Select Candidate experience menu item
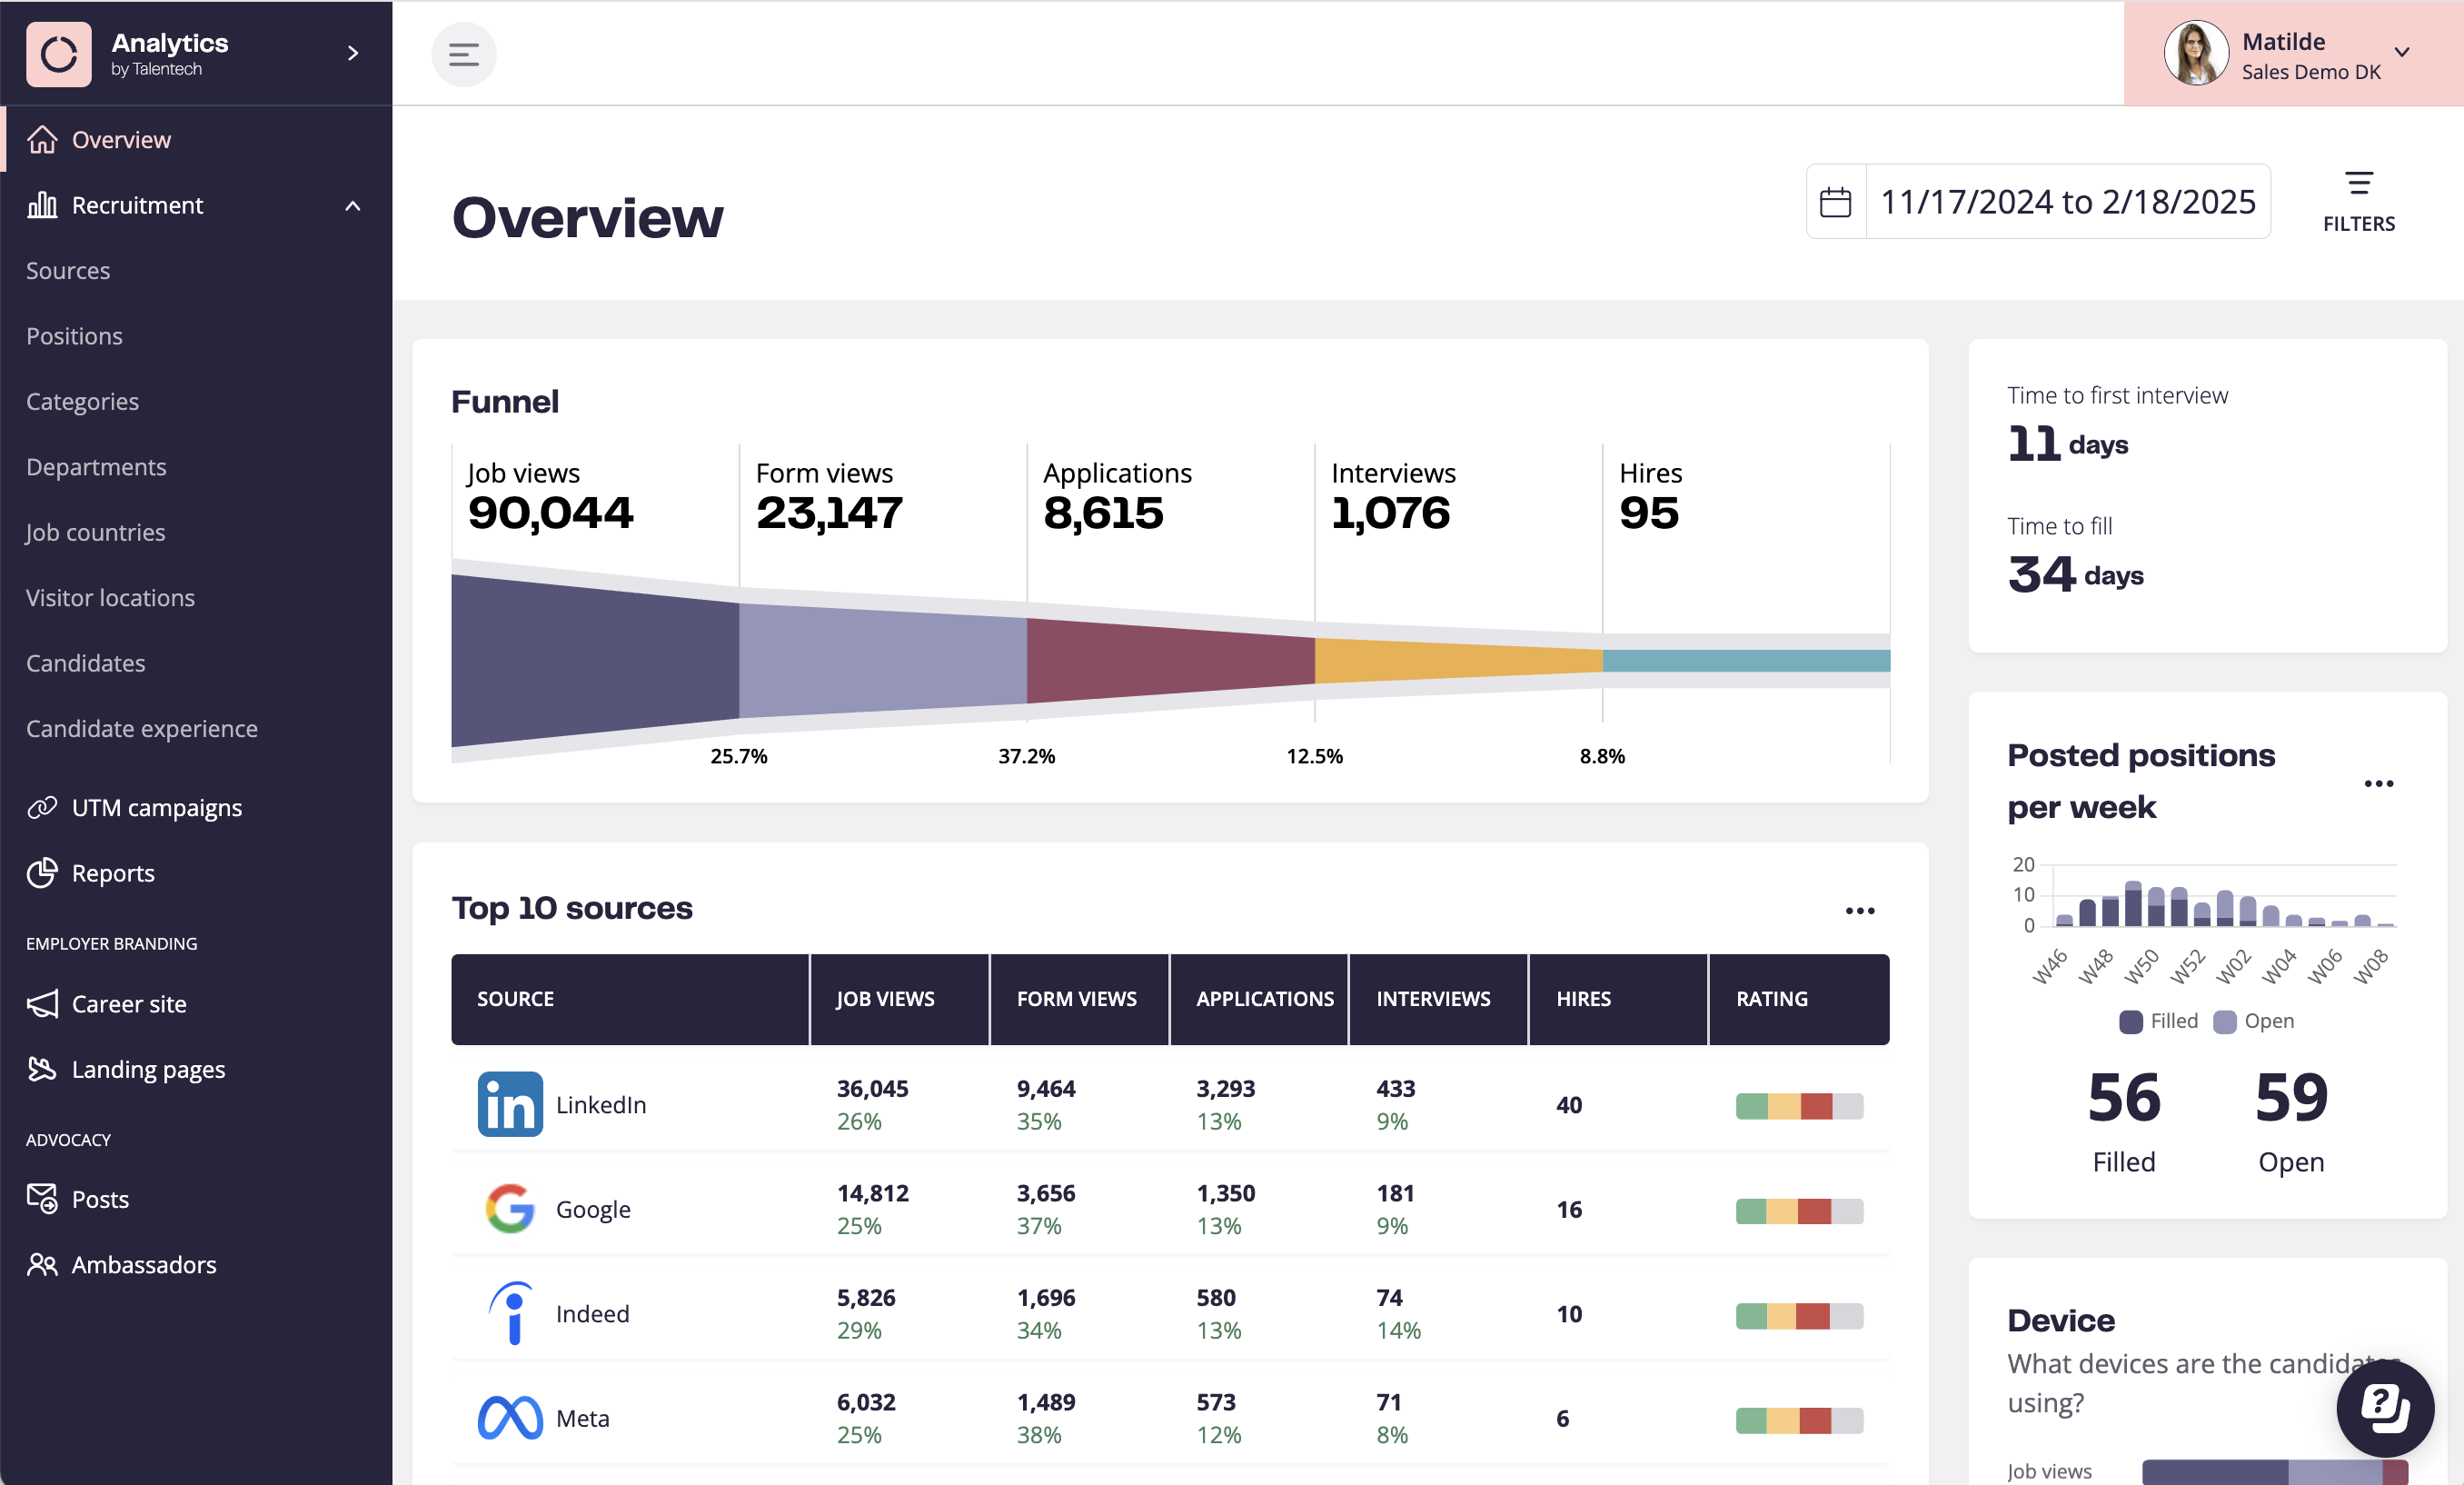Image resolution: width=2464 pixels, height=1485 pixels. (x=142, y=729)
